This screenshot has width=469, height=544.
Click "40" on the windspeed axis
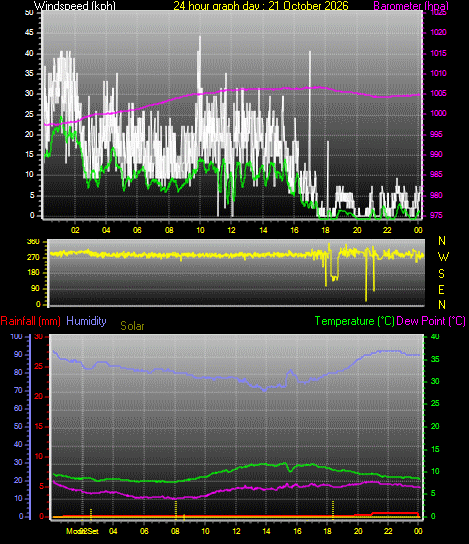(29, 53)
